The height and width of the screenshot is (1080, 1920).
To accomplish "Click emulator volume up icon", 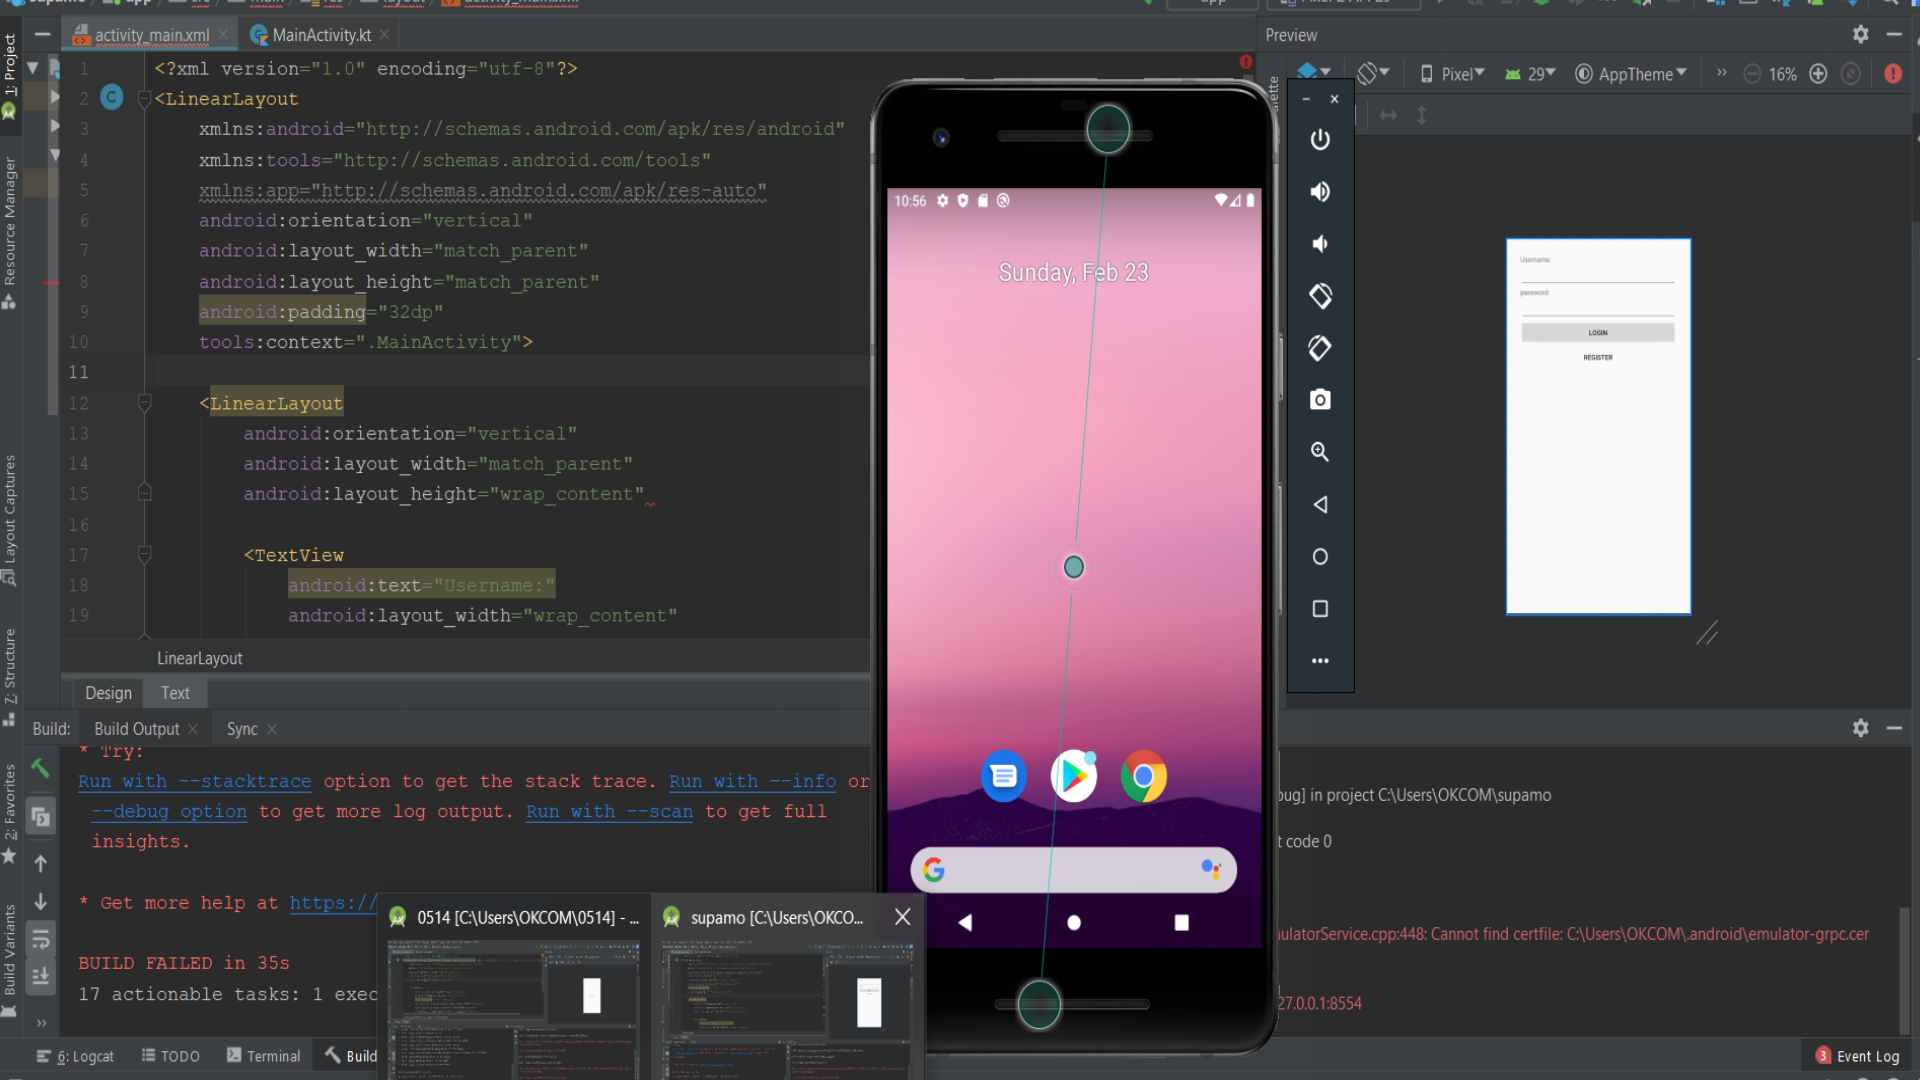I will (x=1320, y=192).
